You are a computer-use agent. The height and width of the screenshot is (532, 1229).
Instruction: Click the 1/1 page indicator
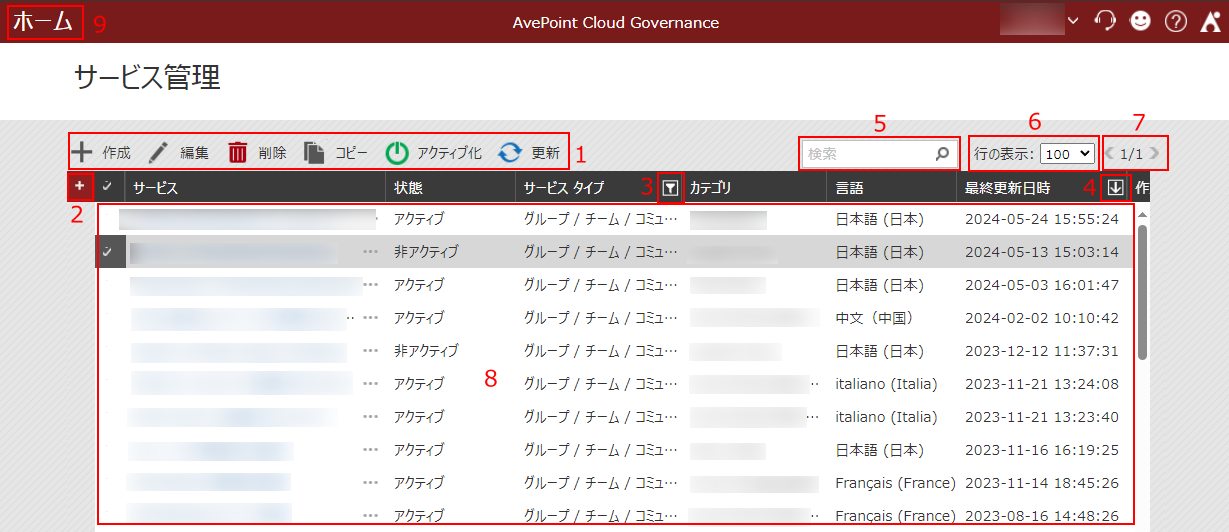click(1131, 154)
